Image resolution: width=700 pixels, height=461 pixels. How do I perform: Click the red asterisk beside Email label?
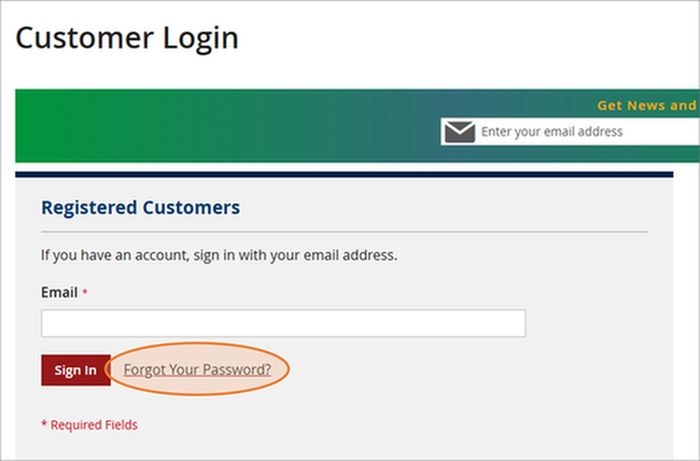click(x=85, y=292)
